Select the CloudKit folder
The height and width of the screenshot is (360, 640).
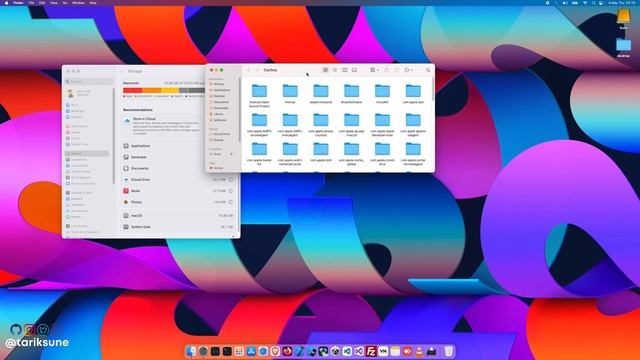tap(382, 94)
